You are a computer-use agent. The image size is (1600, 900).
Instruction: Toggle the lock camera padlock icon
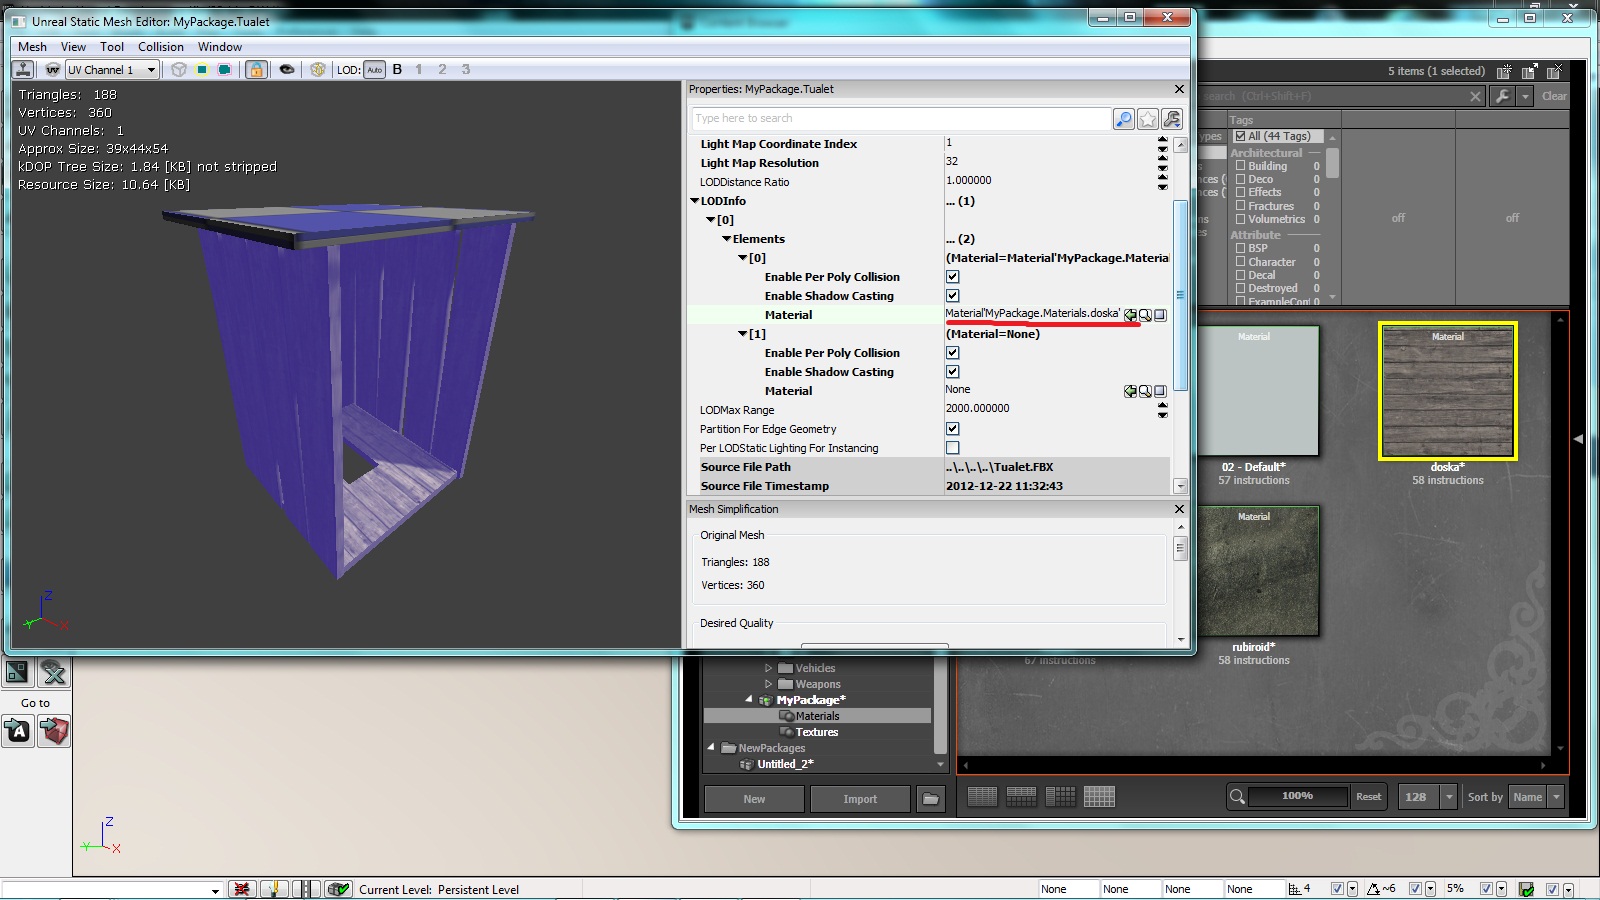tap(256, 70)
